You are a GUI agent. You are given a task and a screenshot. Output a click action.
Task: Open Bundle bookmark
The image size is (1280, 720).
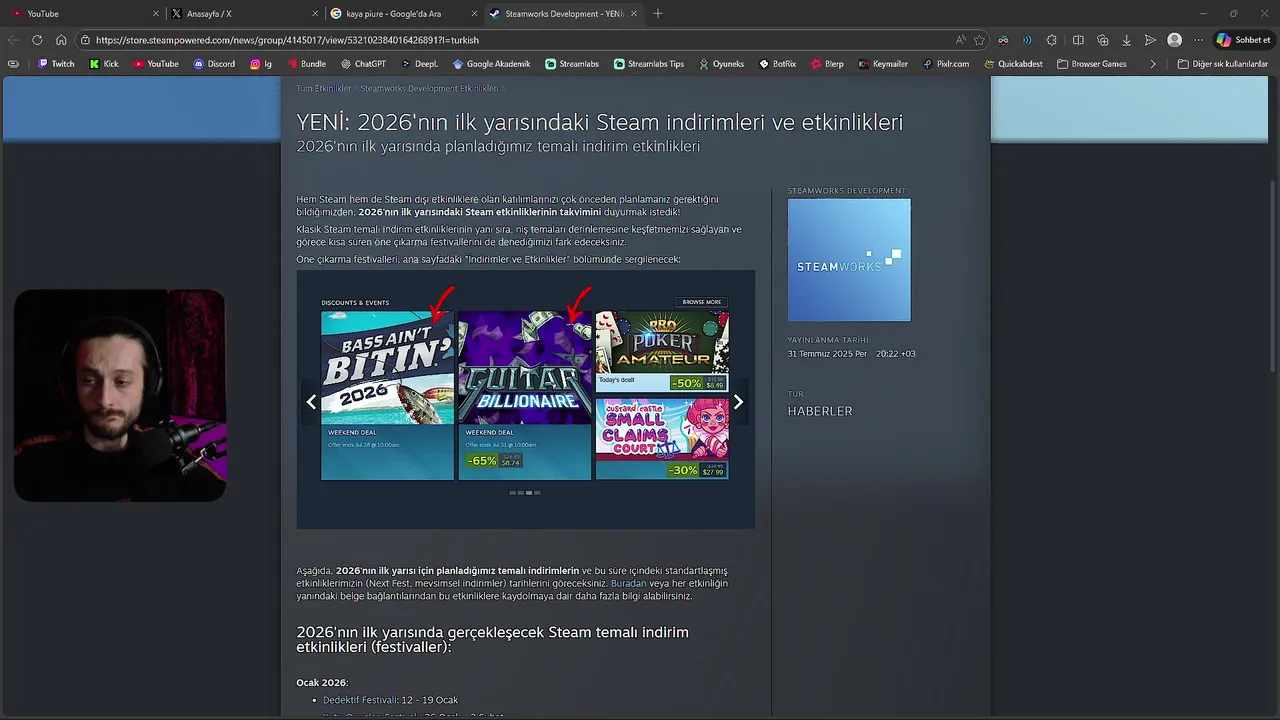(306, 64)
